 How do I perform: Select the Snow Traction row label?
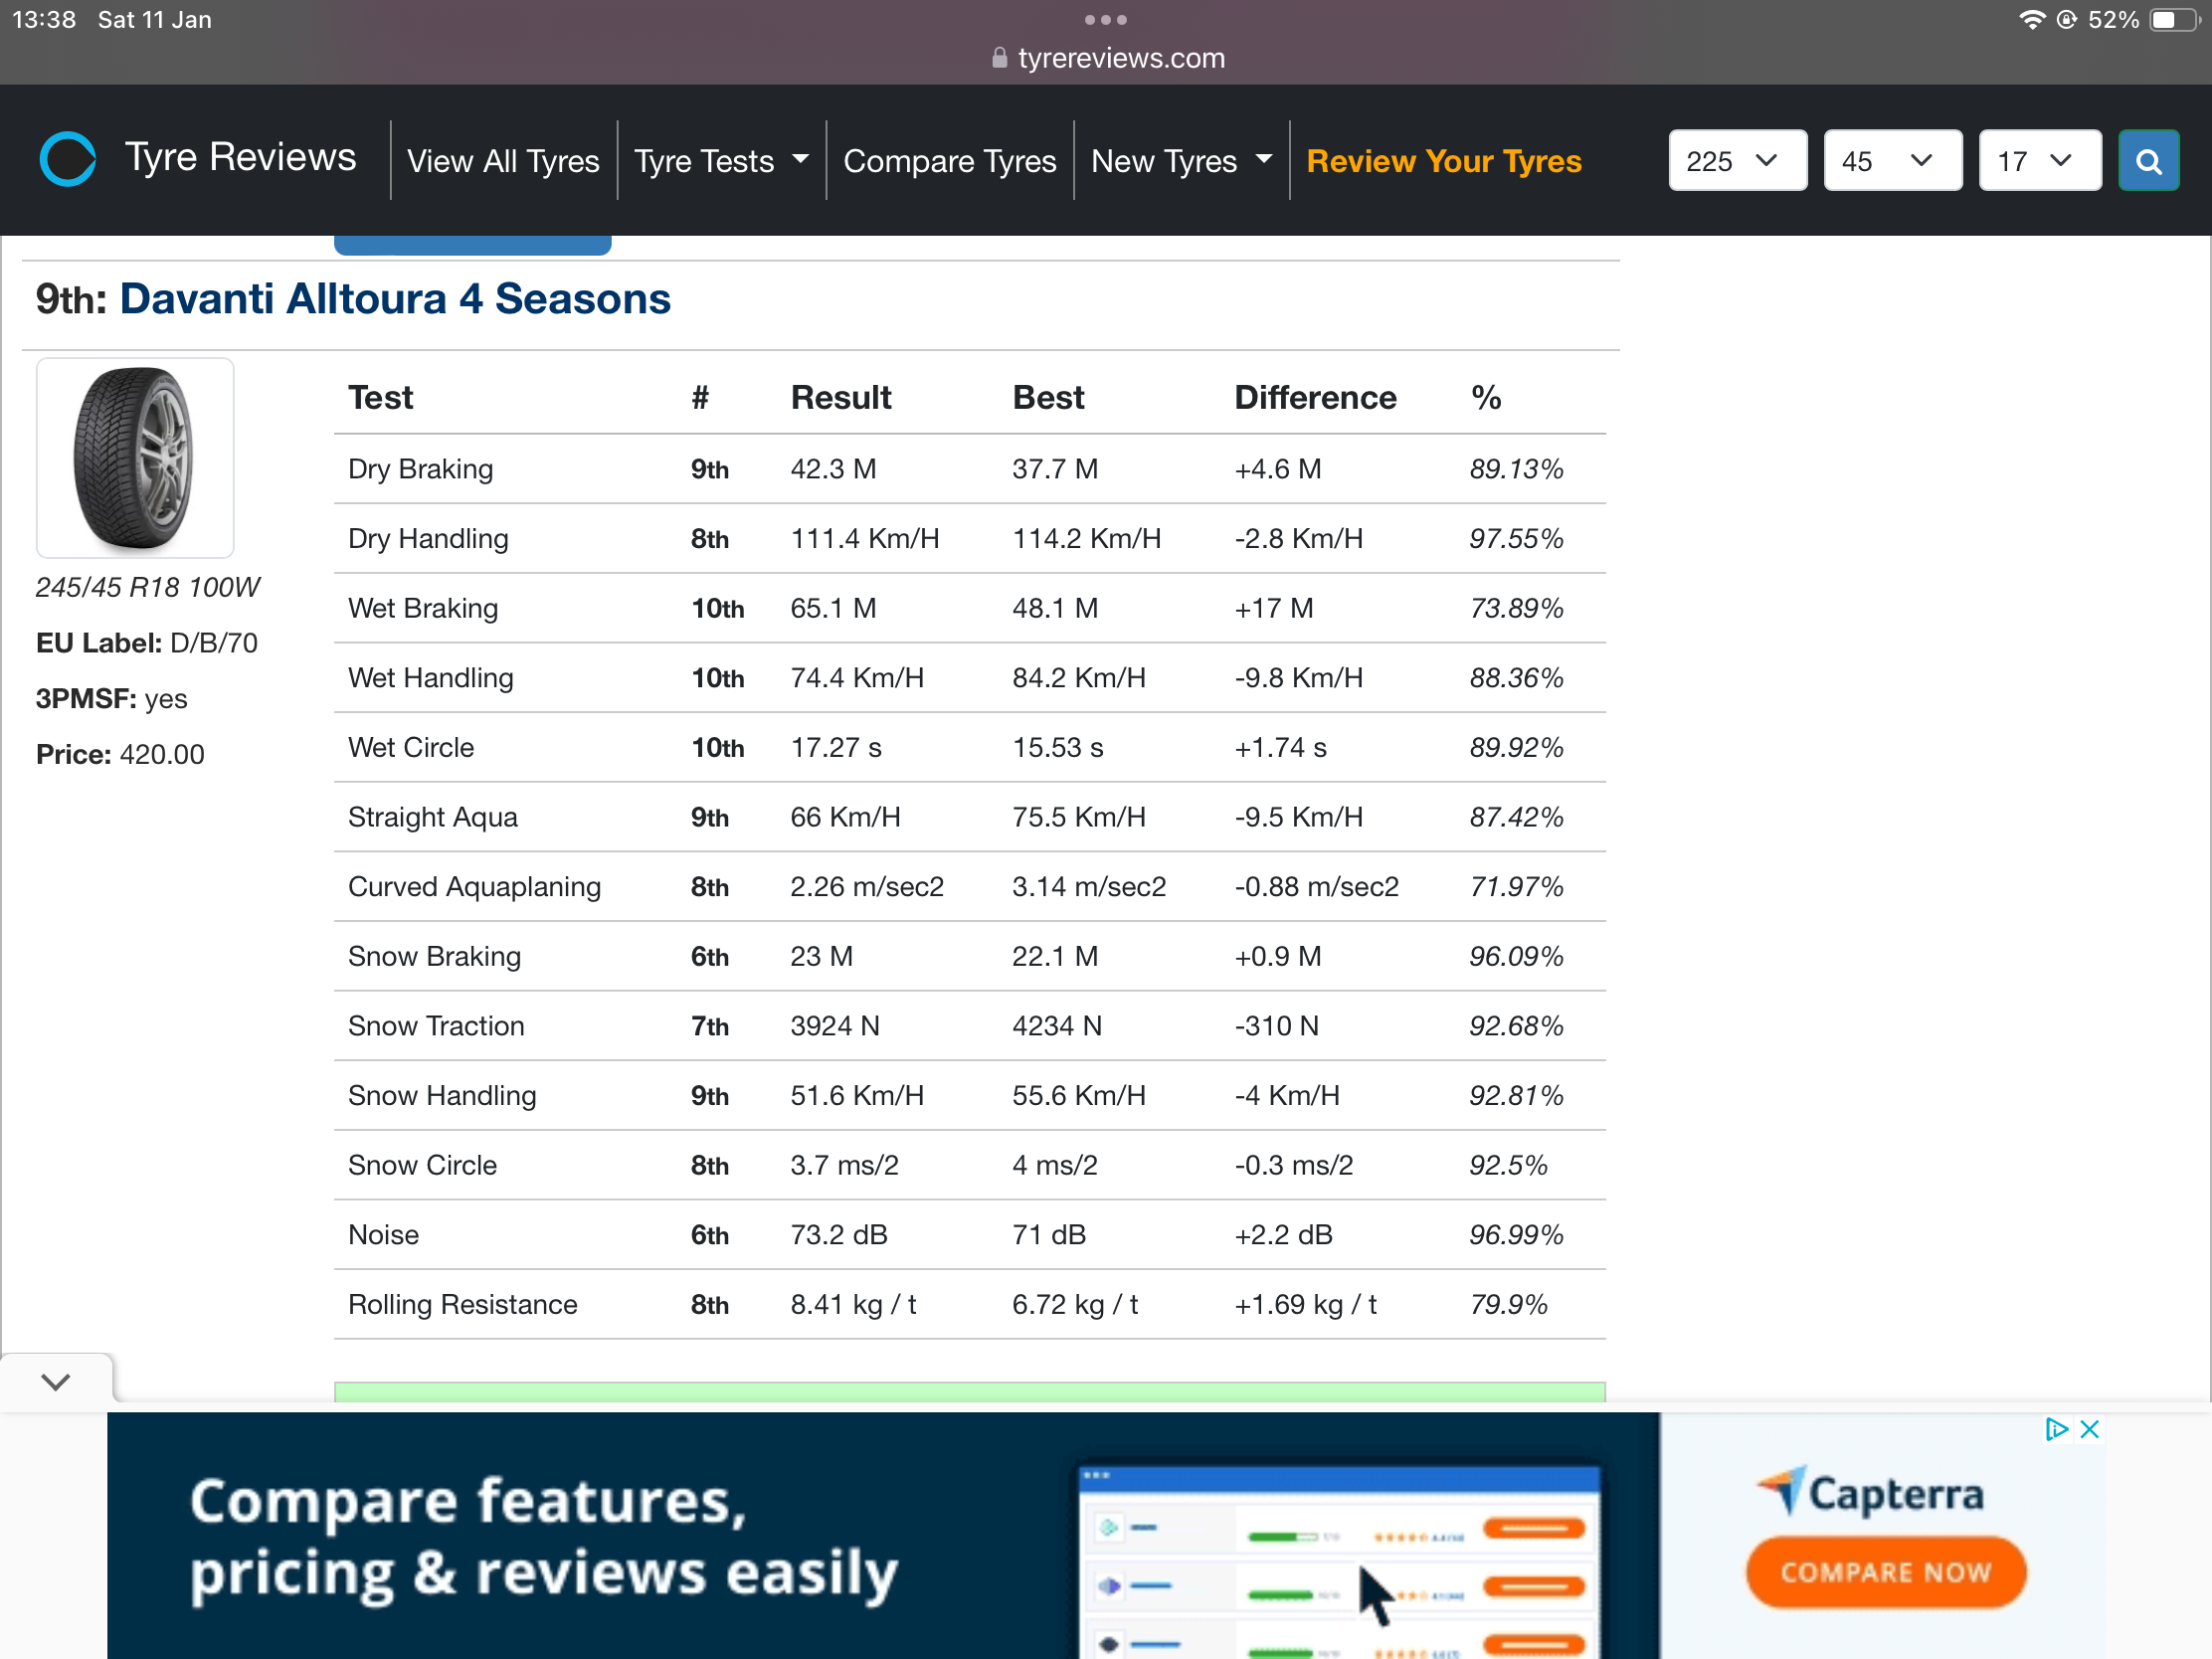tap(436, 1026)
